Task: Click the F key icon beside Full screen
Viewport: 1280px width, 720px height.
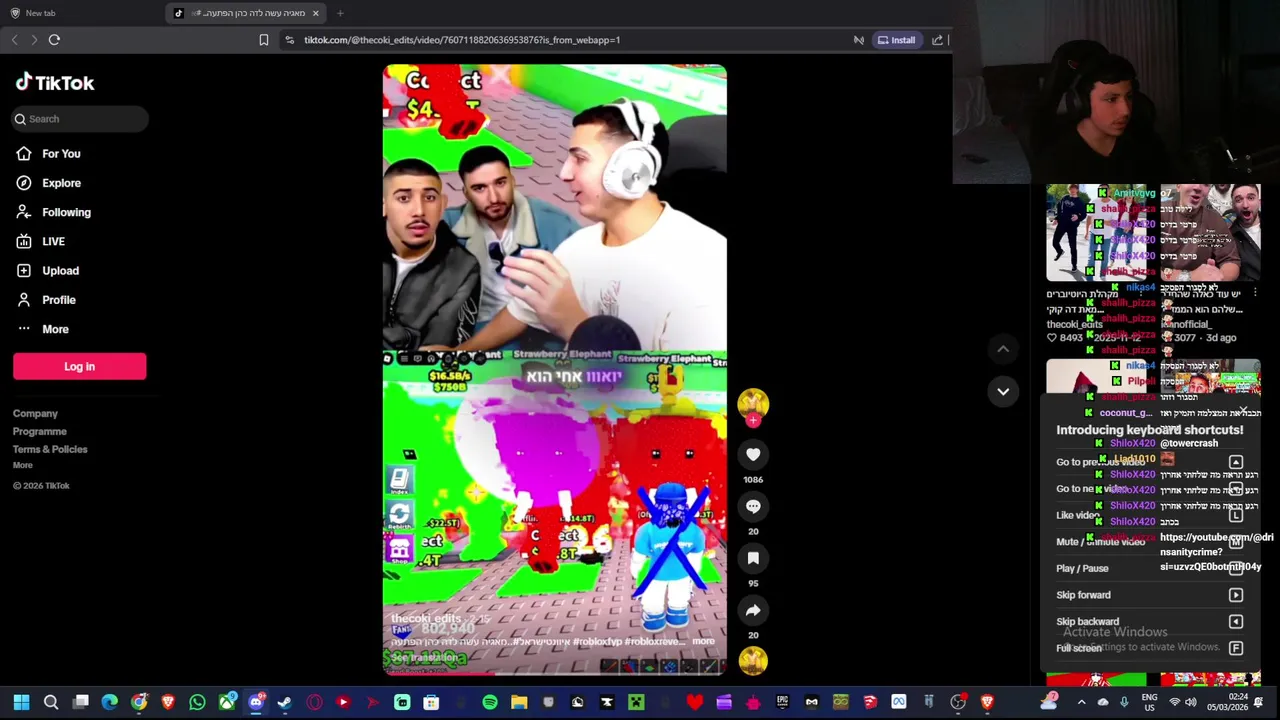Action: click(1236, 648)
